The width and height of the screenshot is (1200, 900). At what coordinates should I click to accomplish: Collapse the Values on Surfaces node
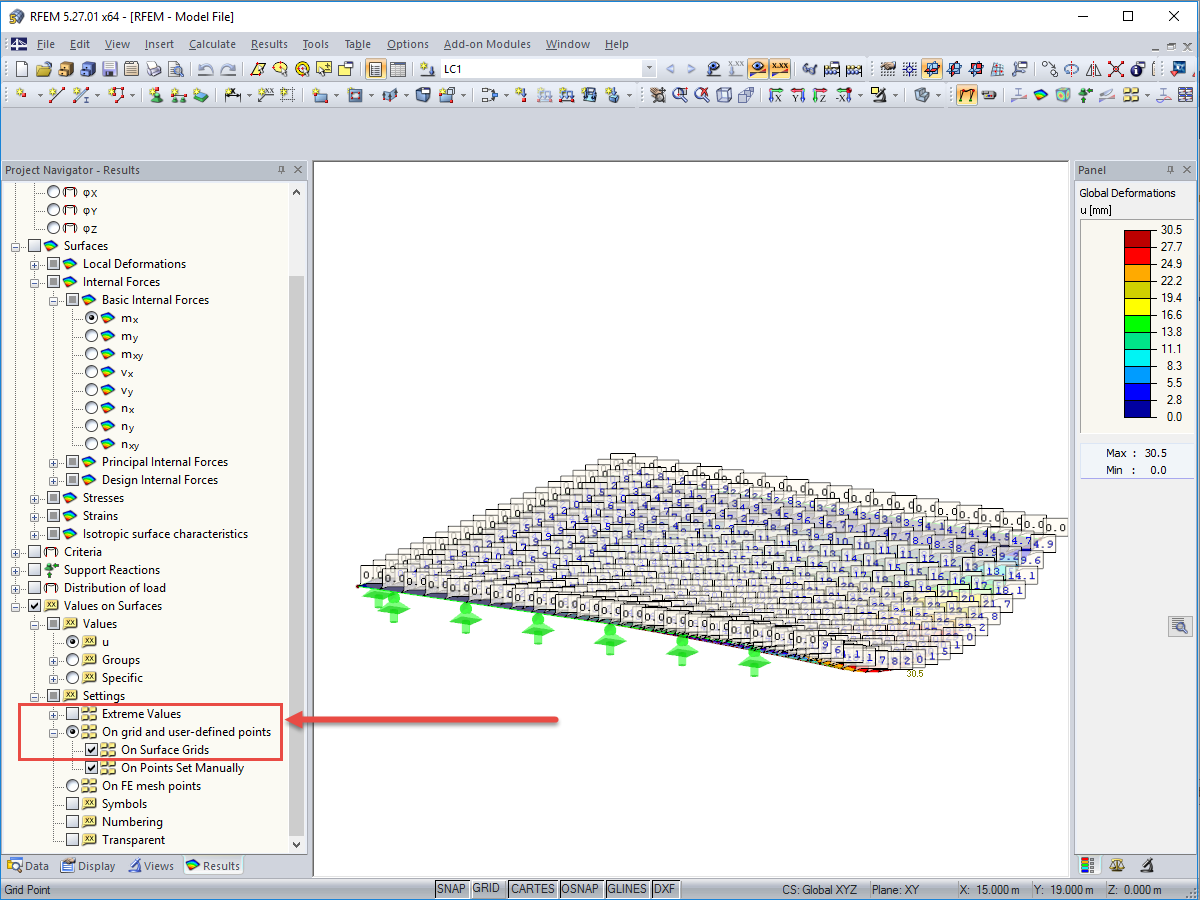pos(16,606)
